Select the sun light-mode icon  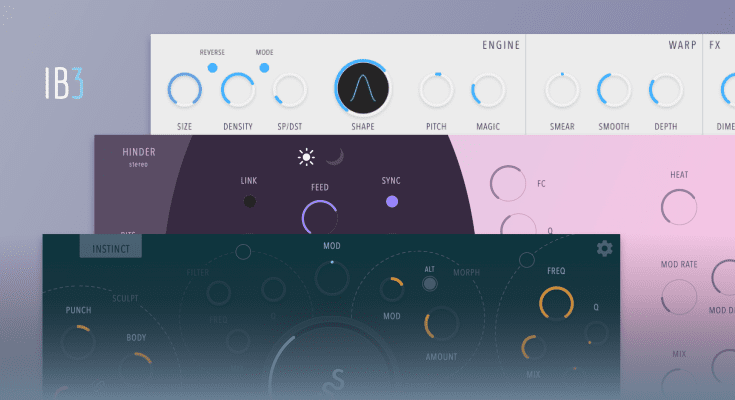306,157
